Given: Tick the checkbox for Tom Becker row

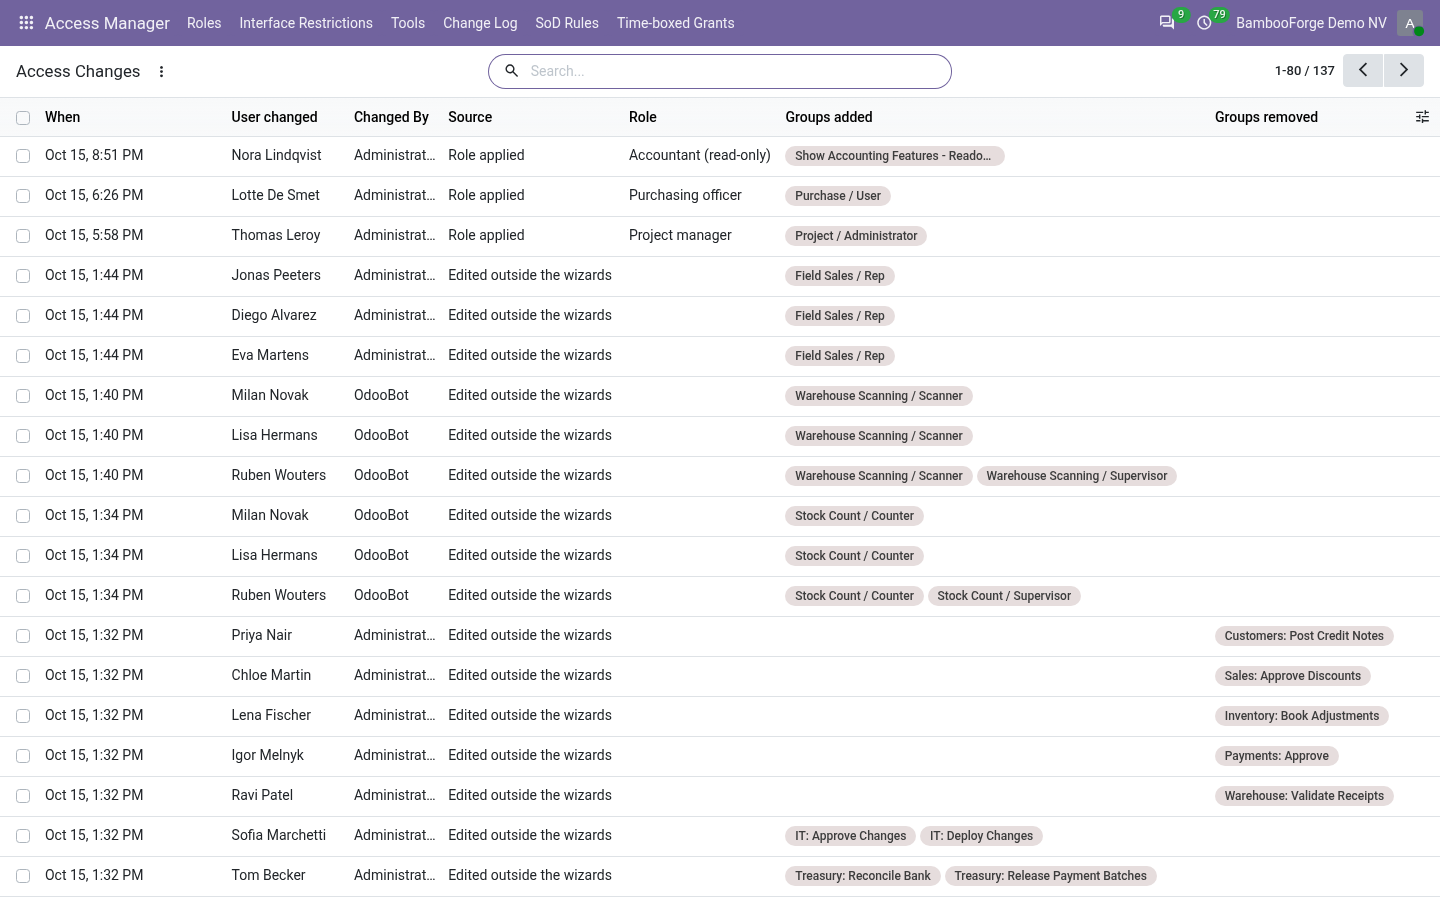Looking at the screenshot, I should (23, 876).
